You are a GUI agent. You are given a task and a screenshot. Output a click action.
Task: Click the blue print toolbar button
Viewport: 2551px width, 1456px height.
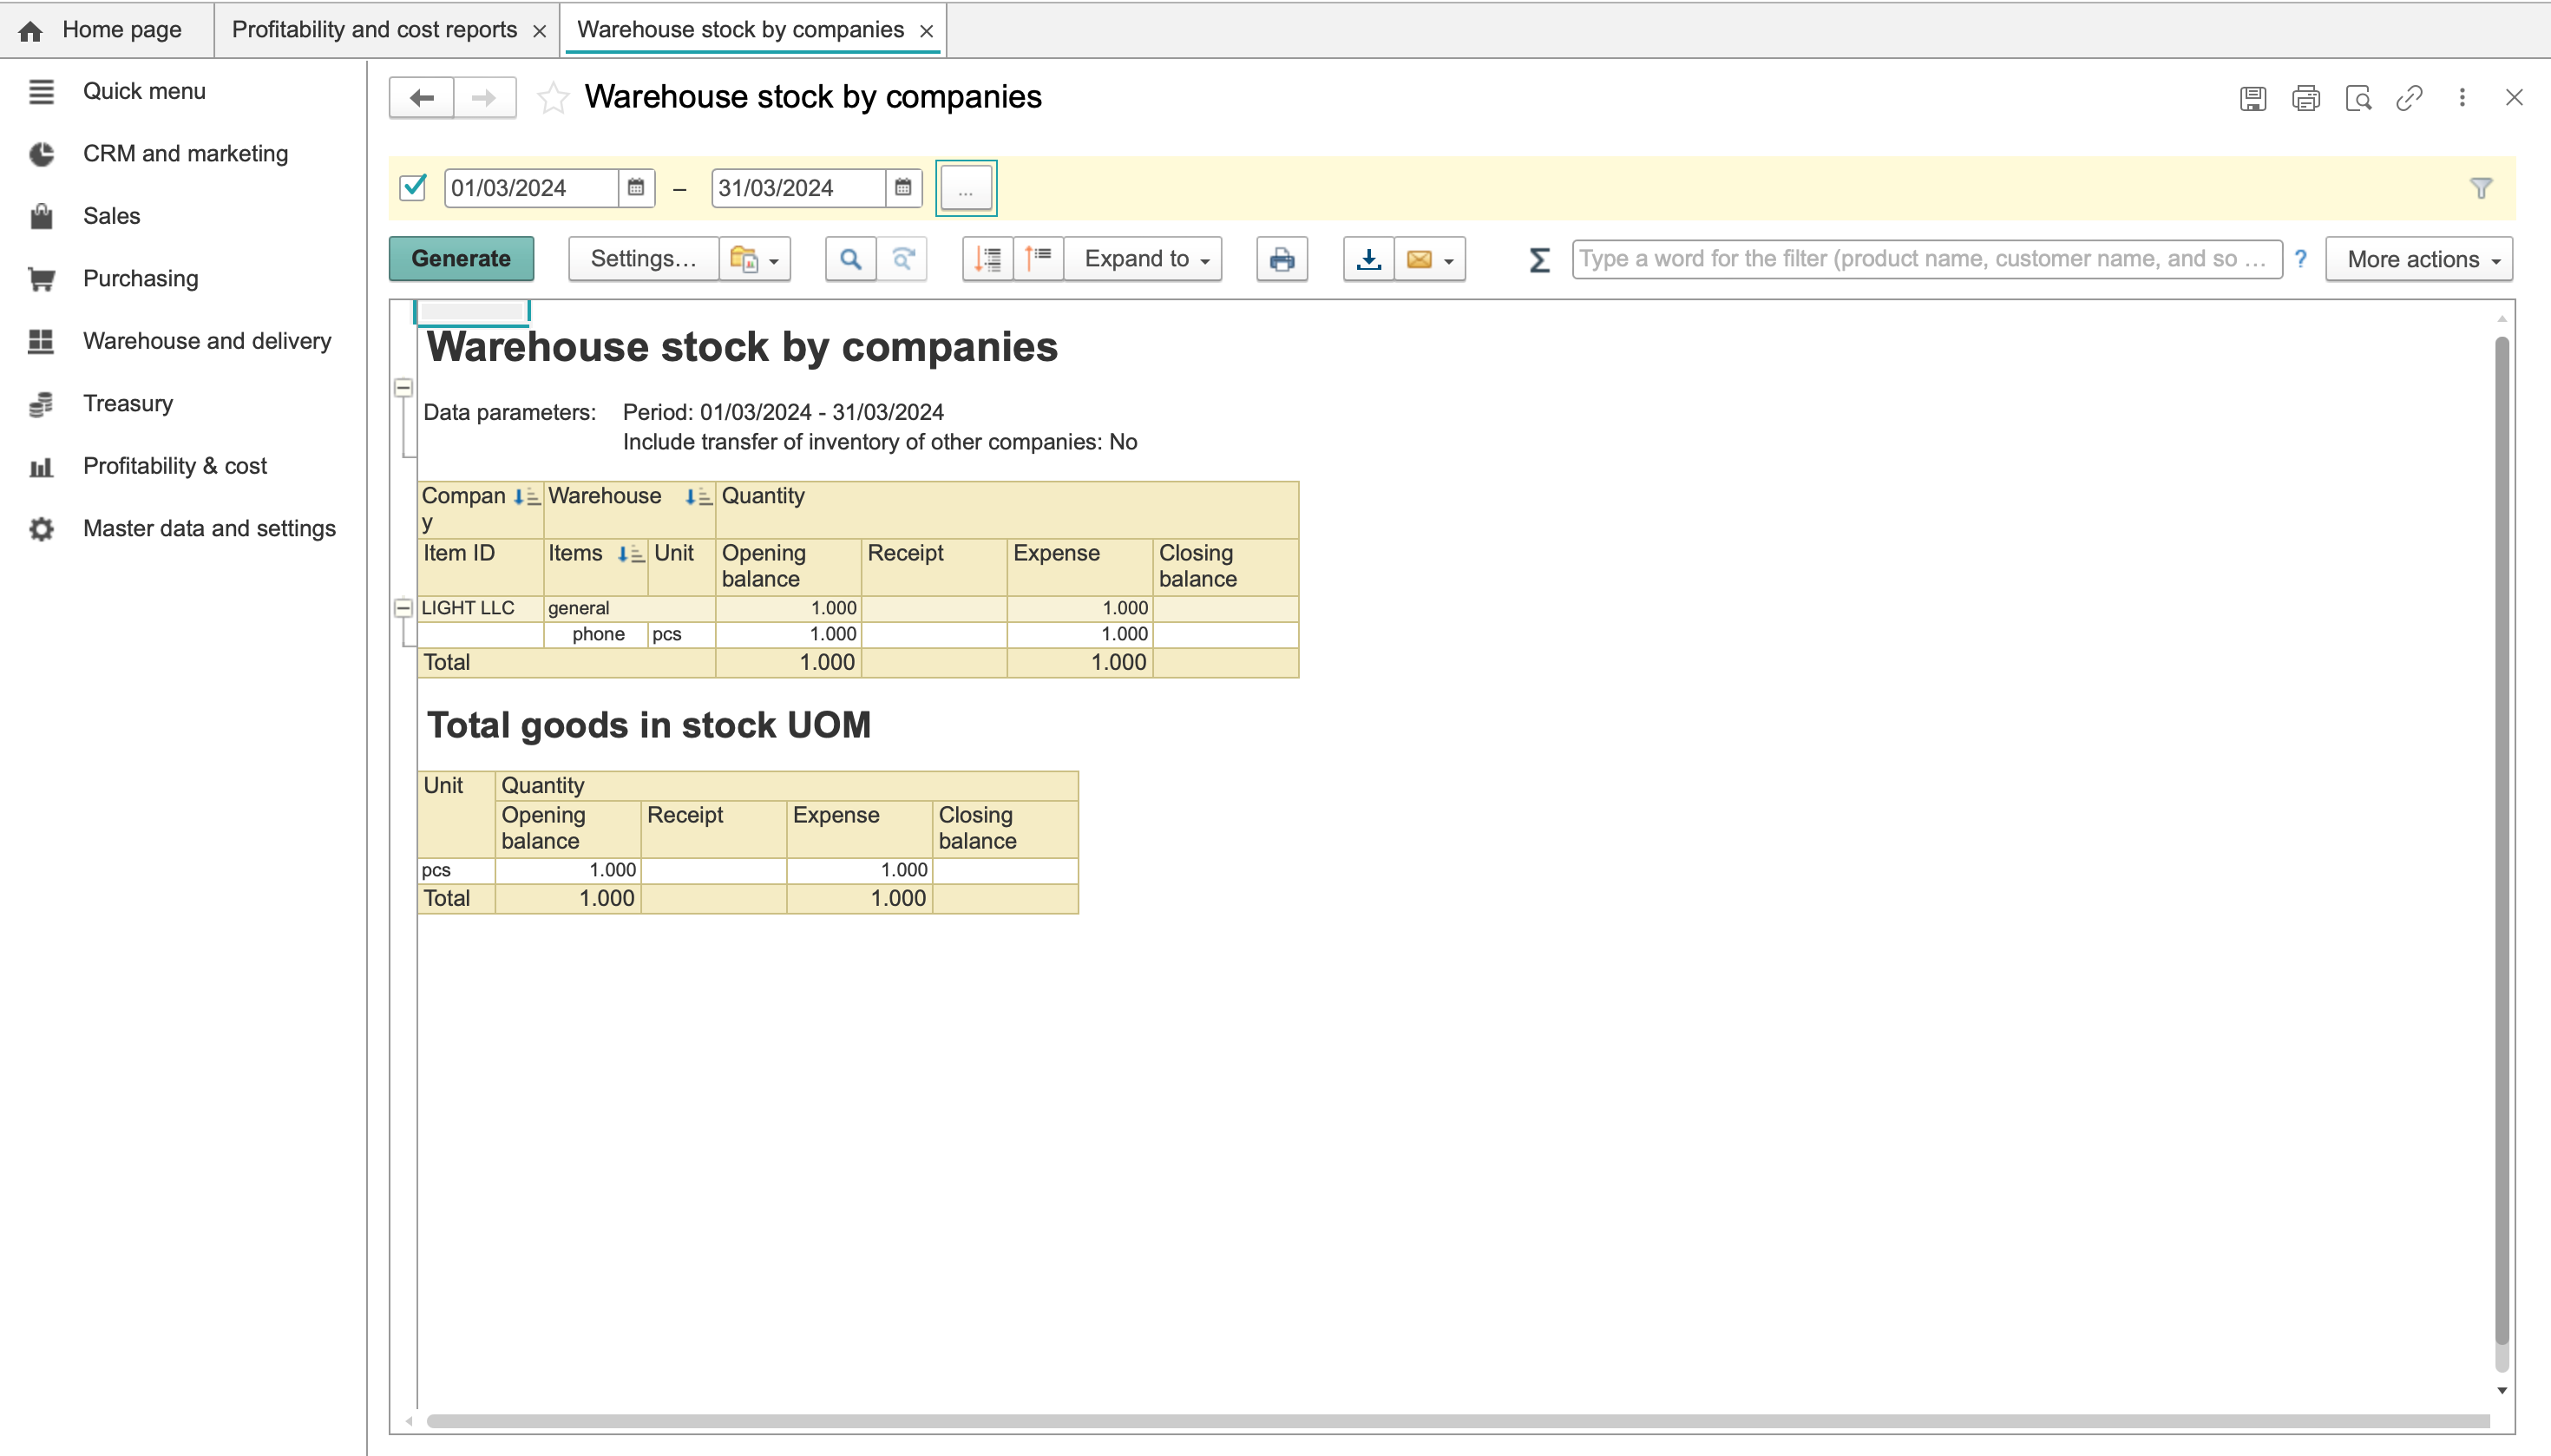coord(1282,259)
